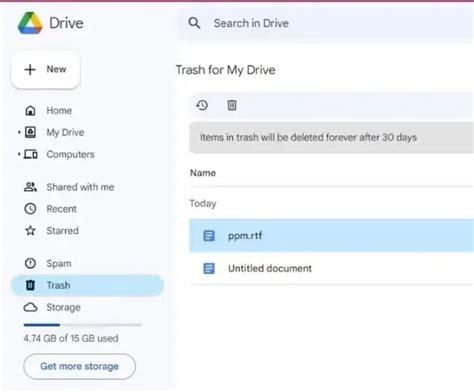Select the Untitled document row

[332, 268]
